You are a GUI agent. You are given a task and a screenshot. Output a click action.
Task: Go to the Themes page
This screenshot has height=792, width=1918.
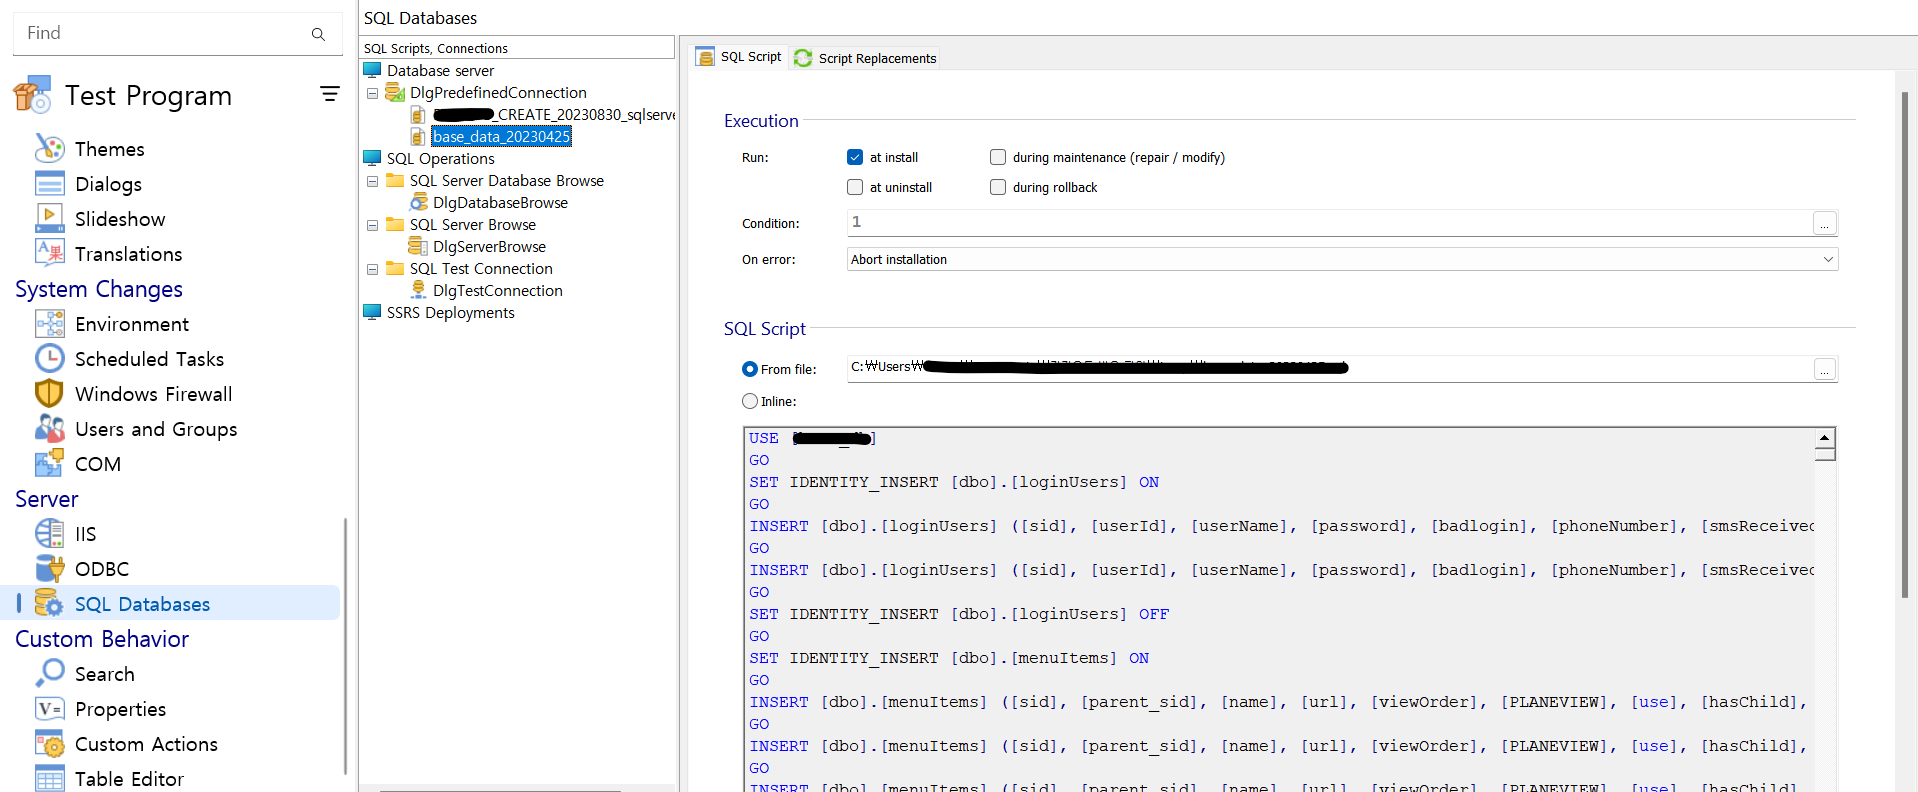pos(110,149)
